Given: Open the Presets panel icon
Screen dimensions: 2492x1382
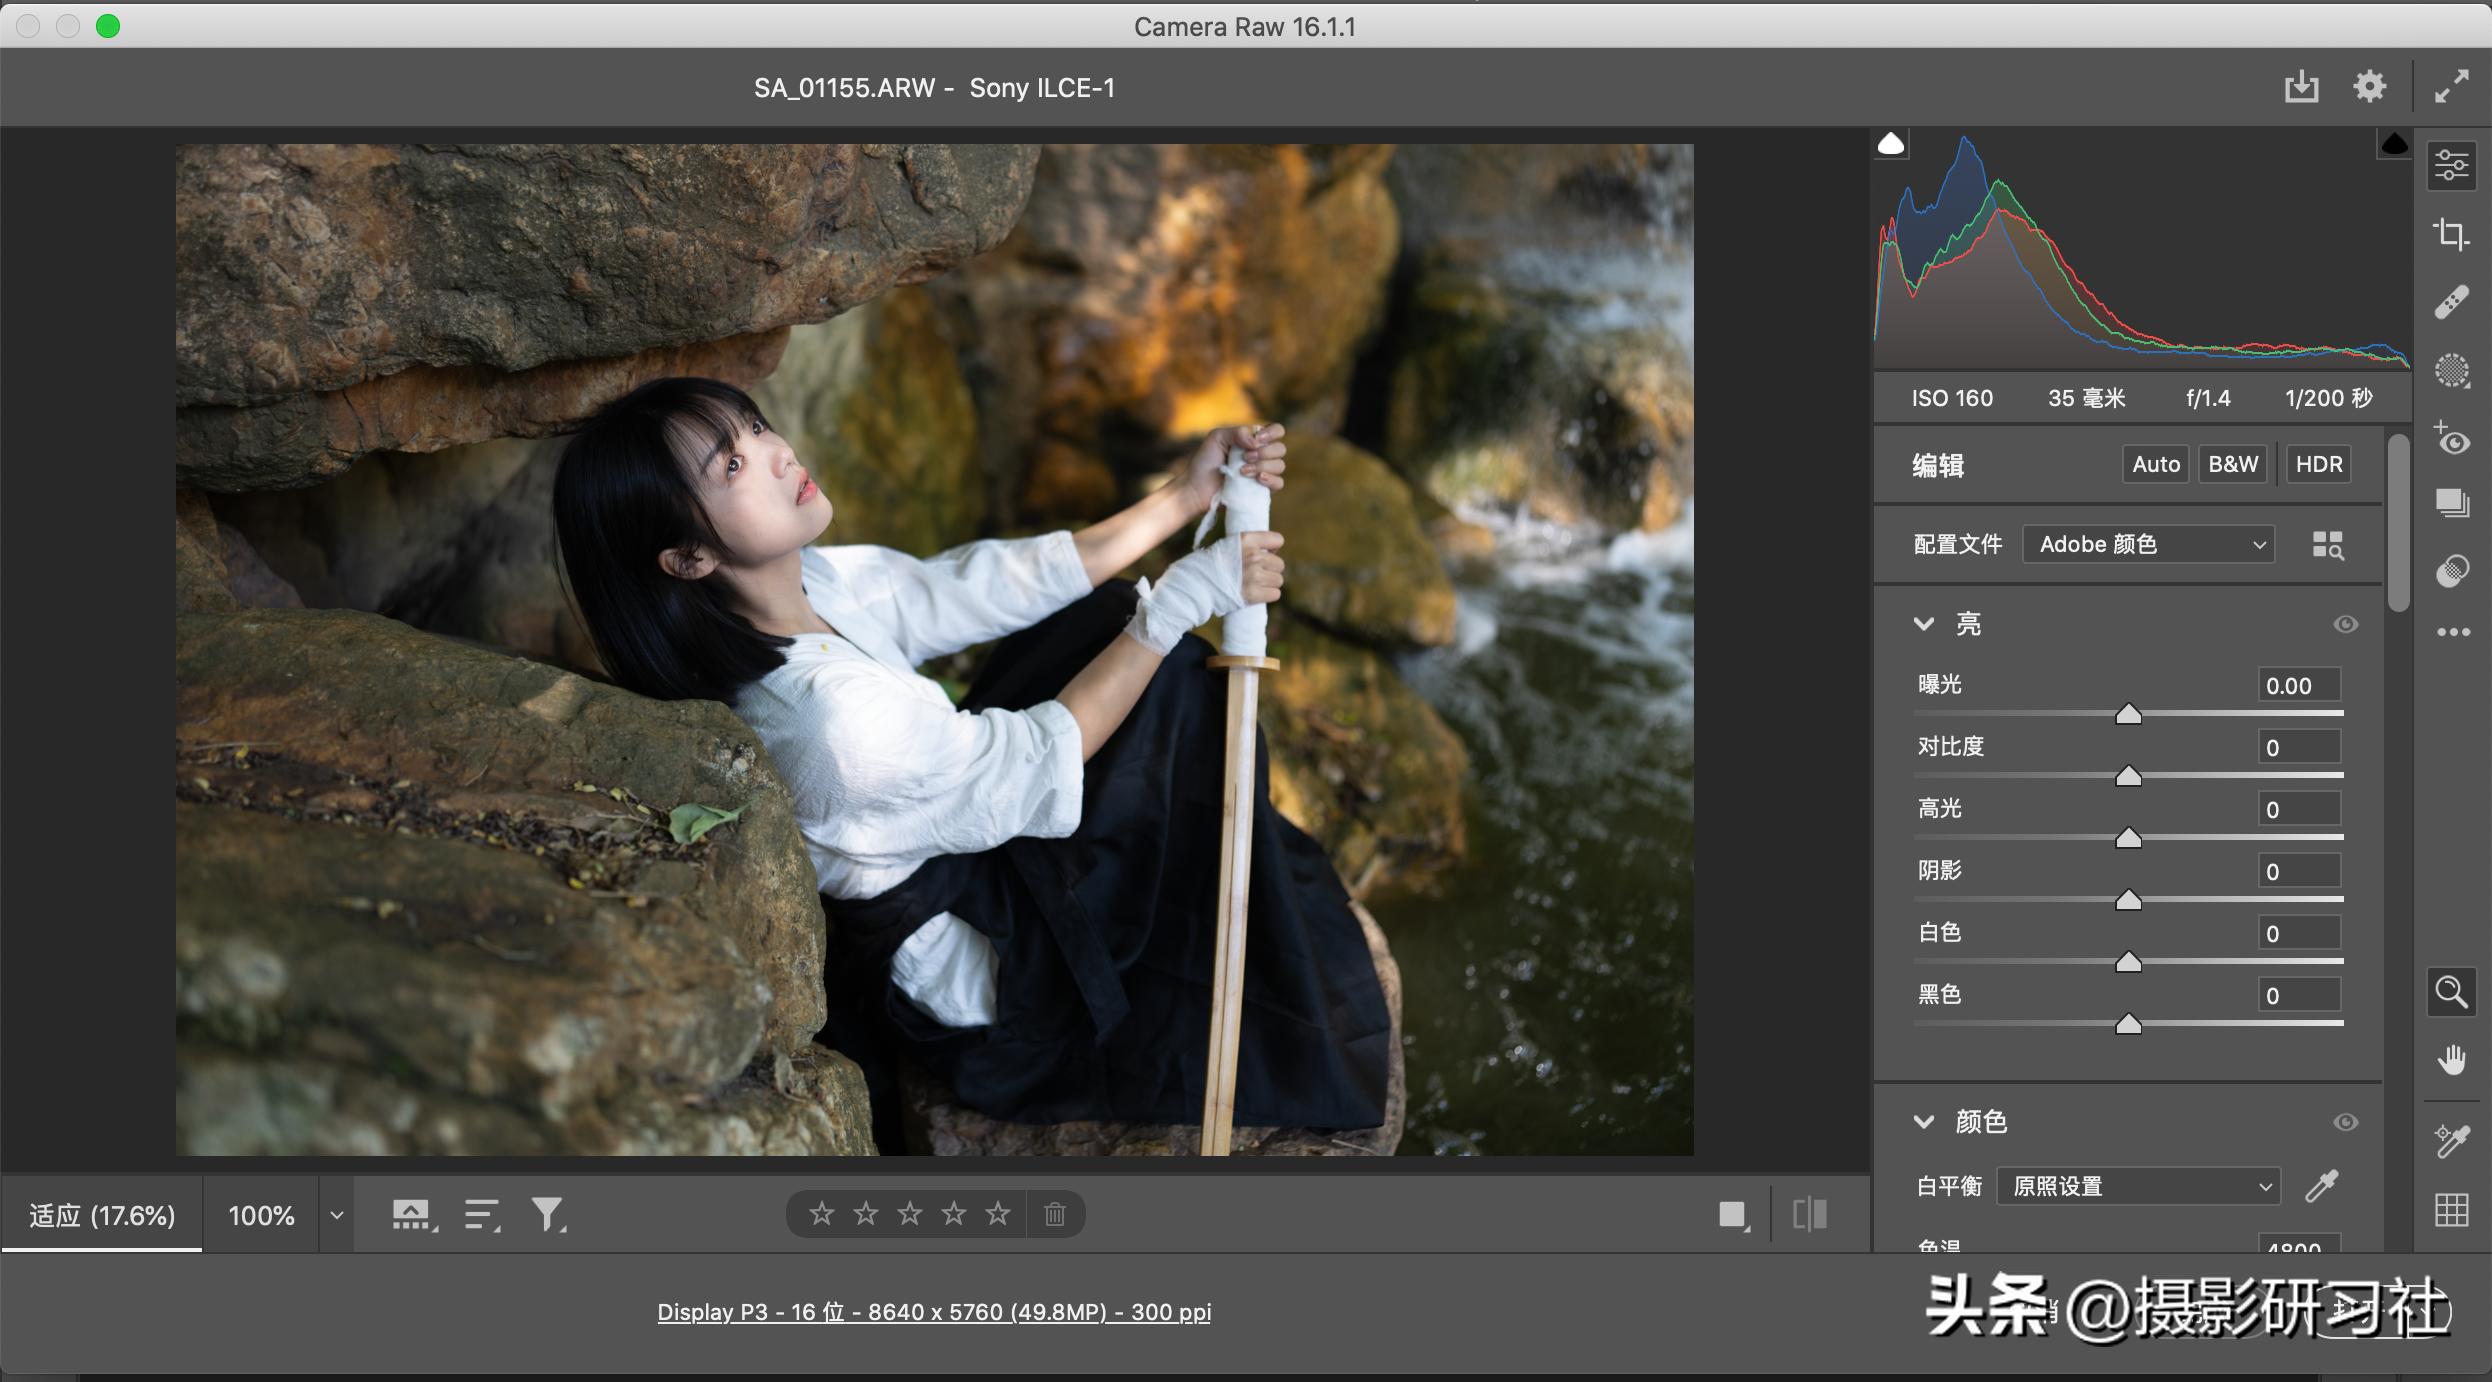Looking at the screenshot, I should [x=2451, y=572].
